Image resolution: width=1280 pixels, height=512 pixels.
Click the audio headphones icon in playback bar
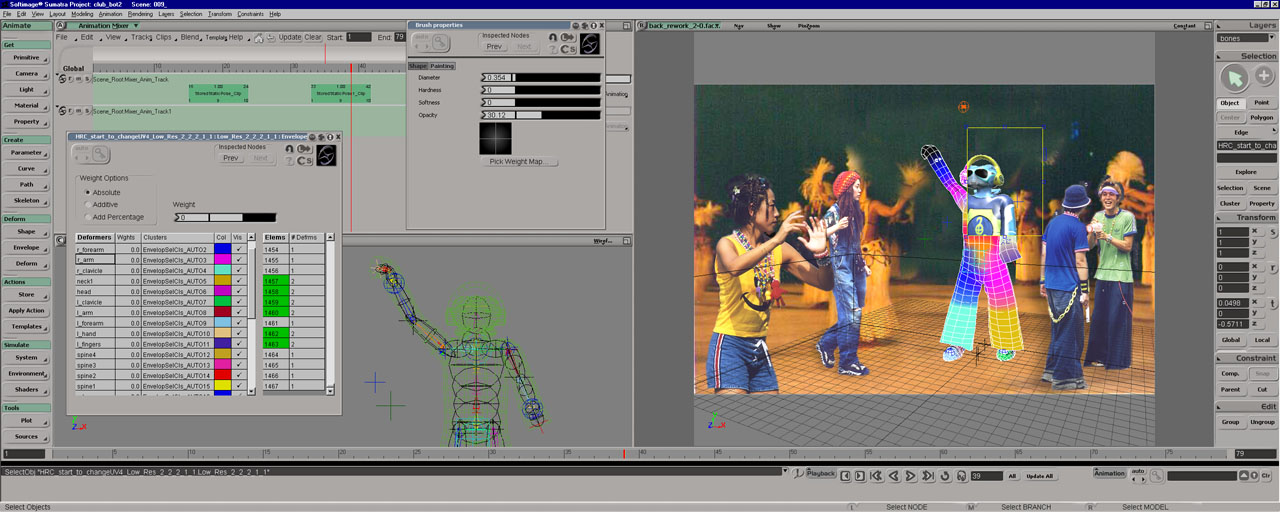961,476
